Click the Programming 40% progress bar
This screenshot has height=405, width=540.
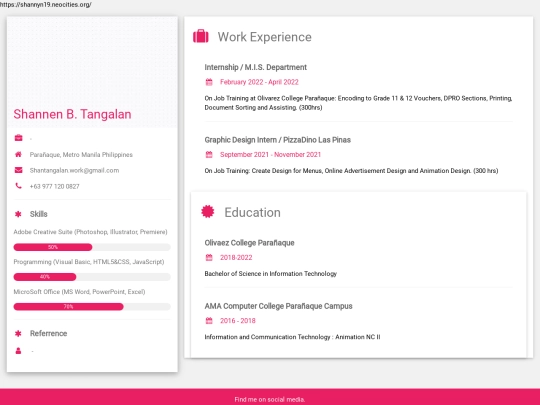pyautogui.click(x=92, y=277)
